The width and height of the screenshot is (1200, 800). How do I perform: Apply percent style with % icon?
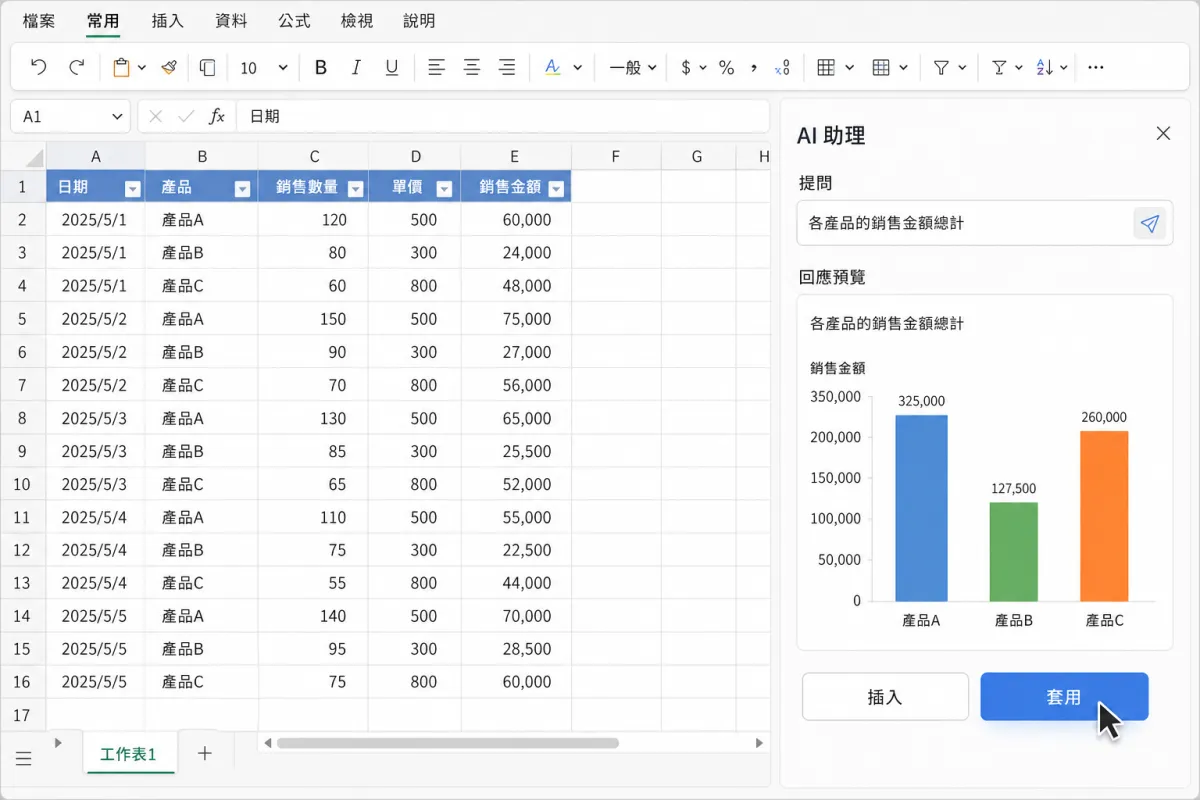tap(727, 67)
